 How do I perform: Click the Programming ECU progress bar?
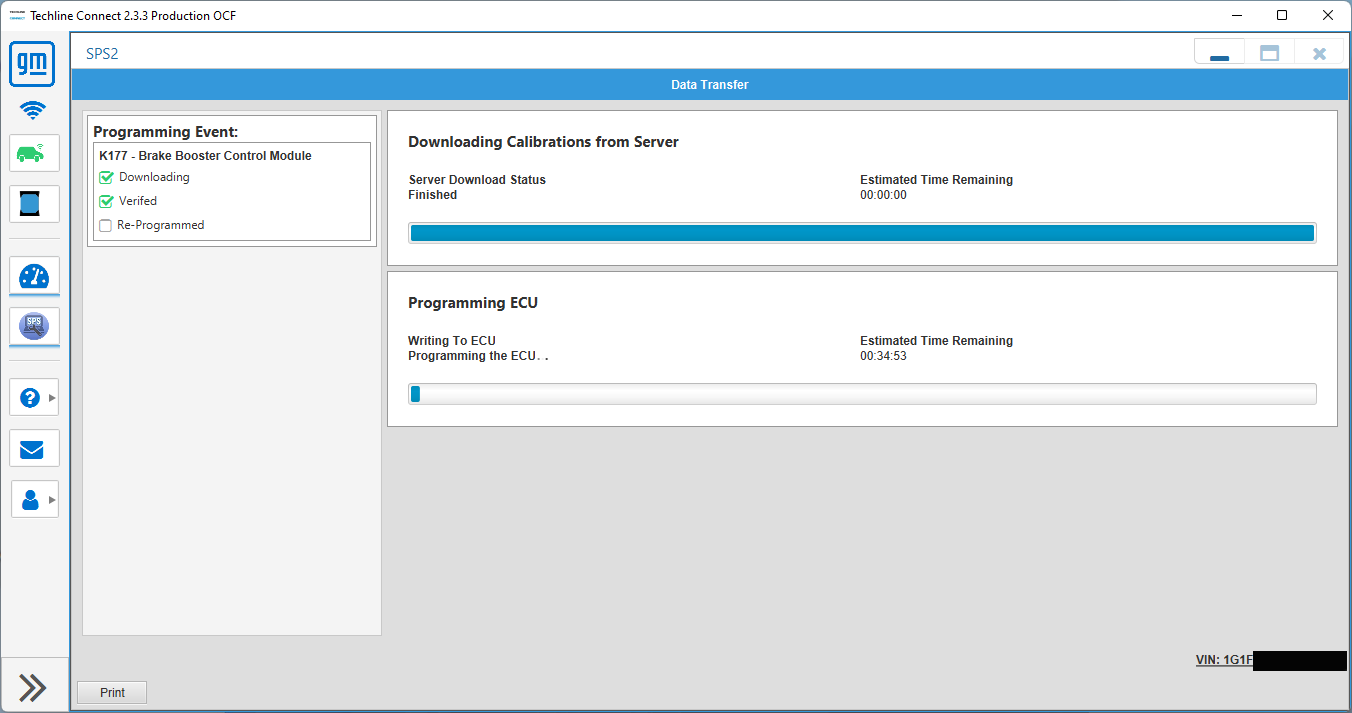(x=862, y=394)
